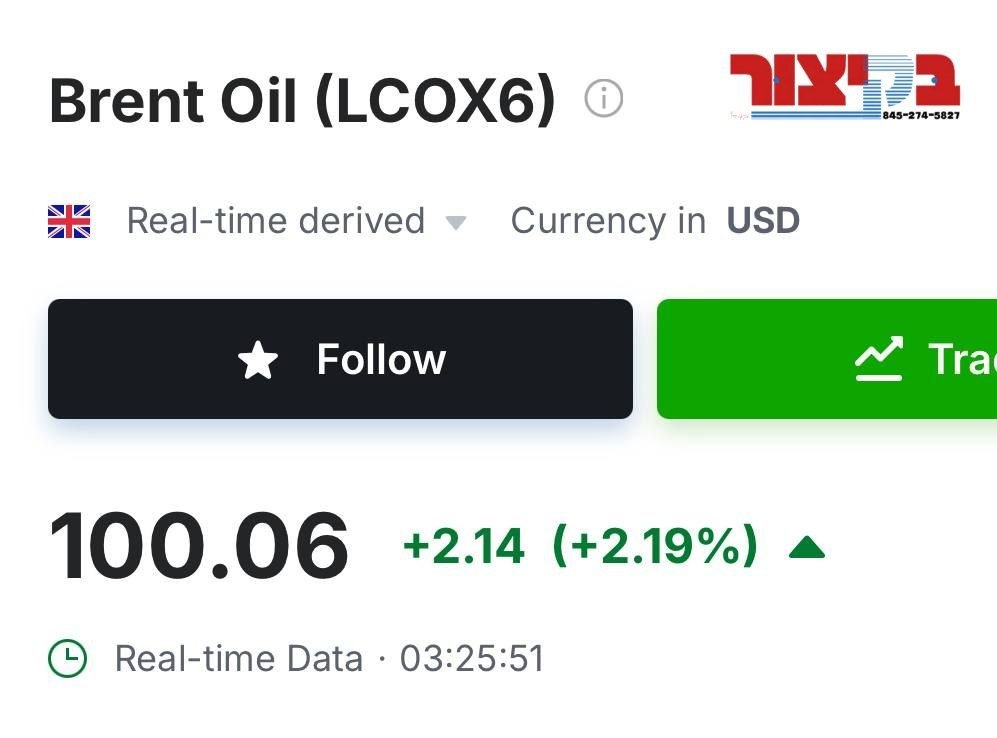Click the (+2.19%) percentage change
The image size is (997, 738).
tap(656, 545)
